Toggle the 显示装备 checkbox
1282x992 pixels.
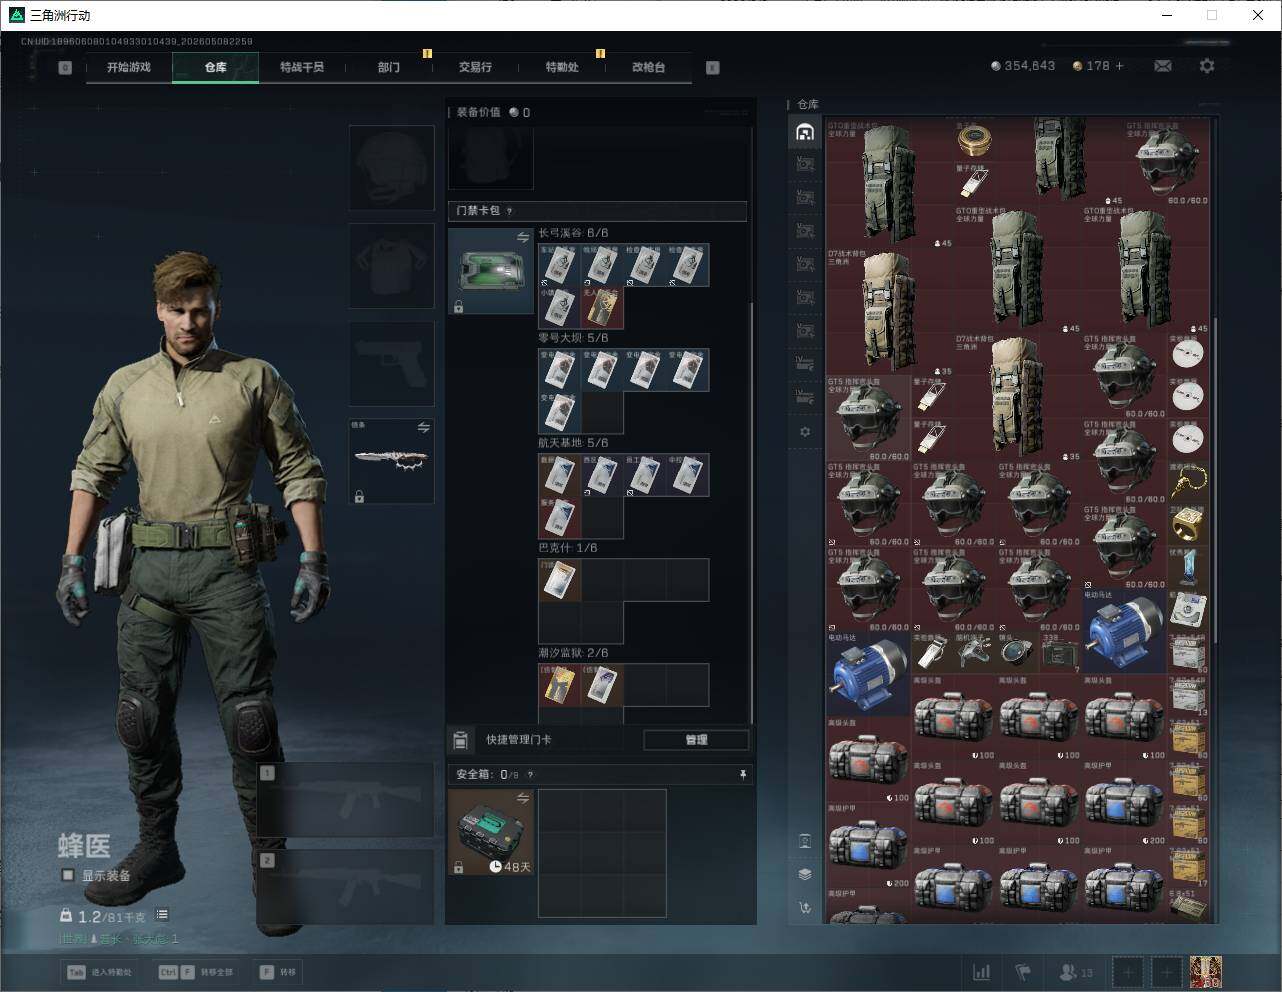coord(68,875)
